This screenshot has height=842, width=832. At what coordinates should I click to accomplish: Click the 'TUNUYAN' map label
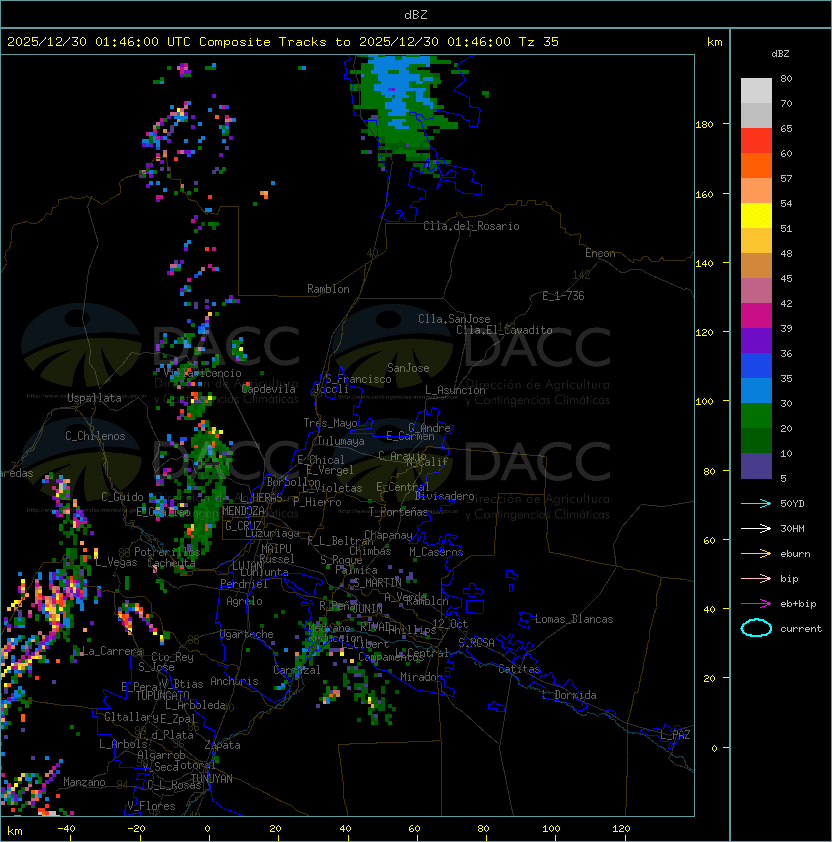212,779
